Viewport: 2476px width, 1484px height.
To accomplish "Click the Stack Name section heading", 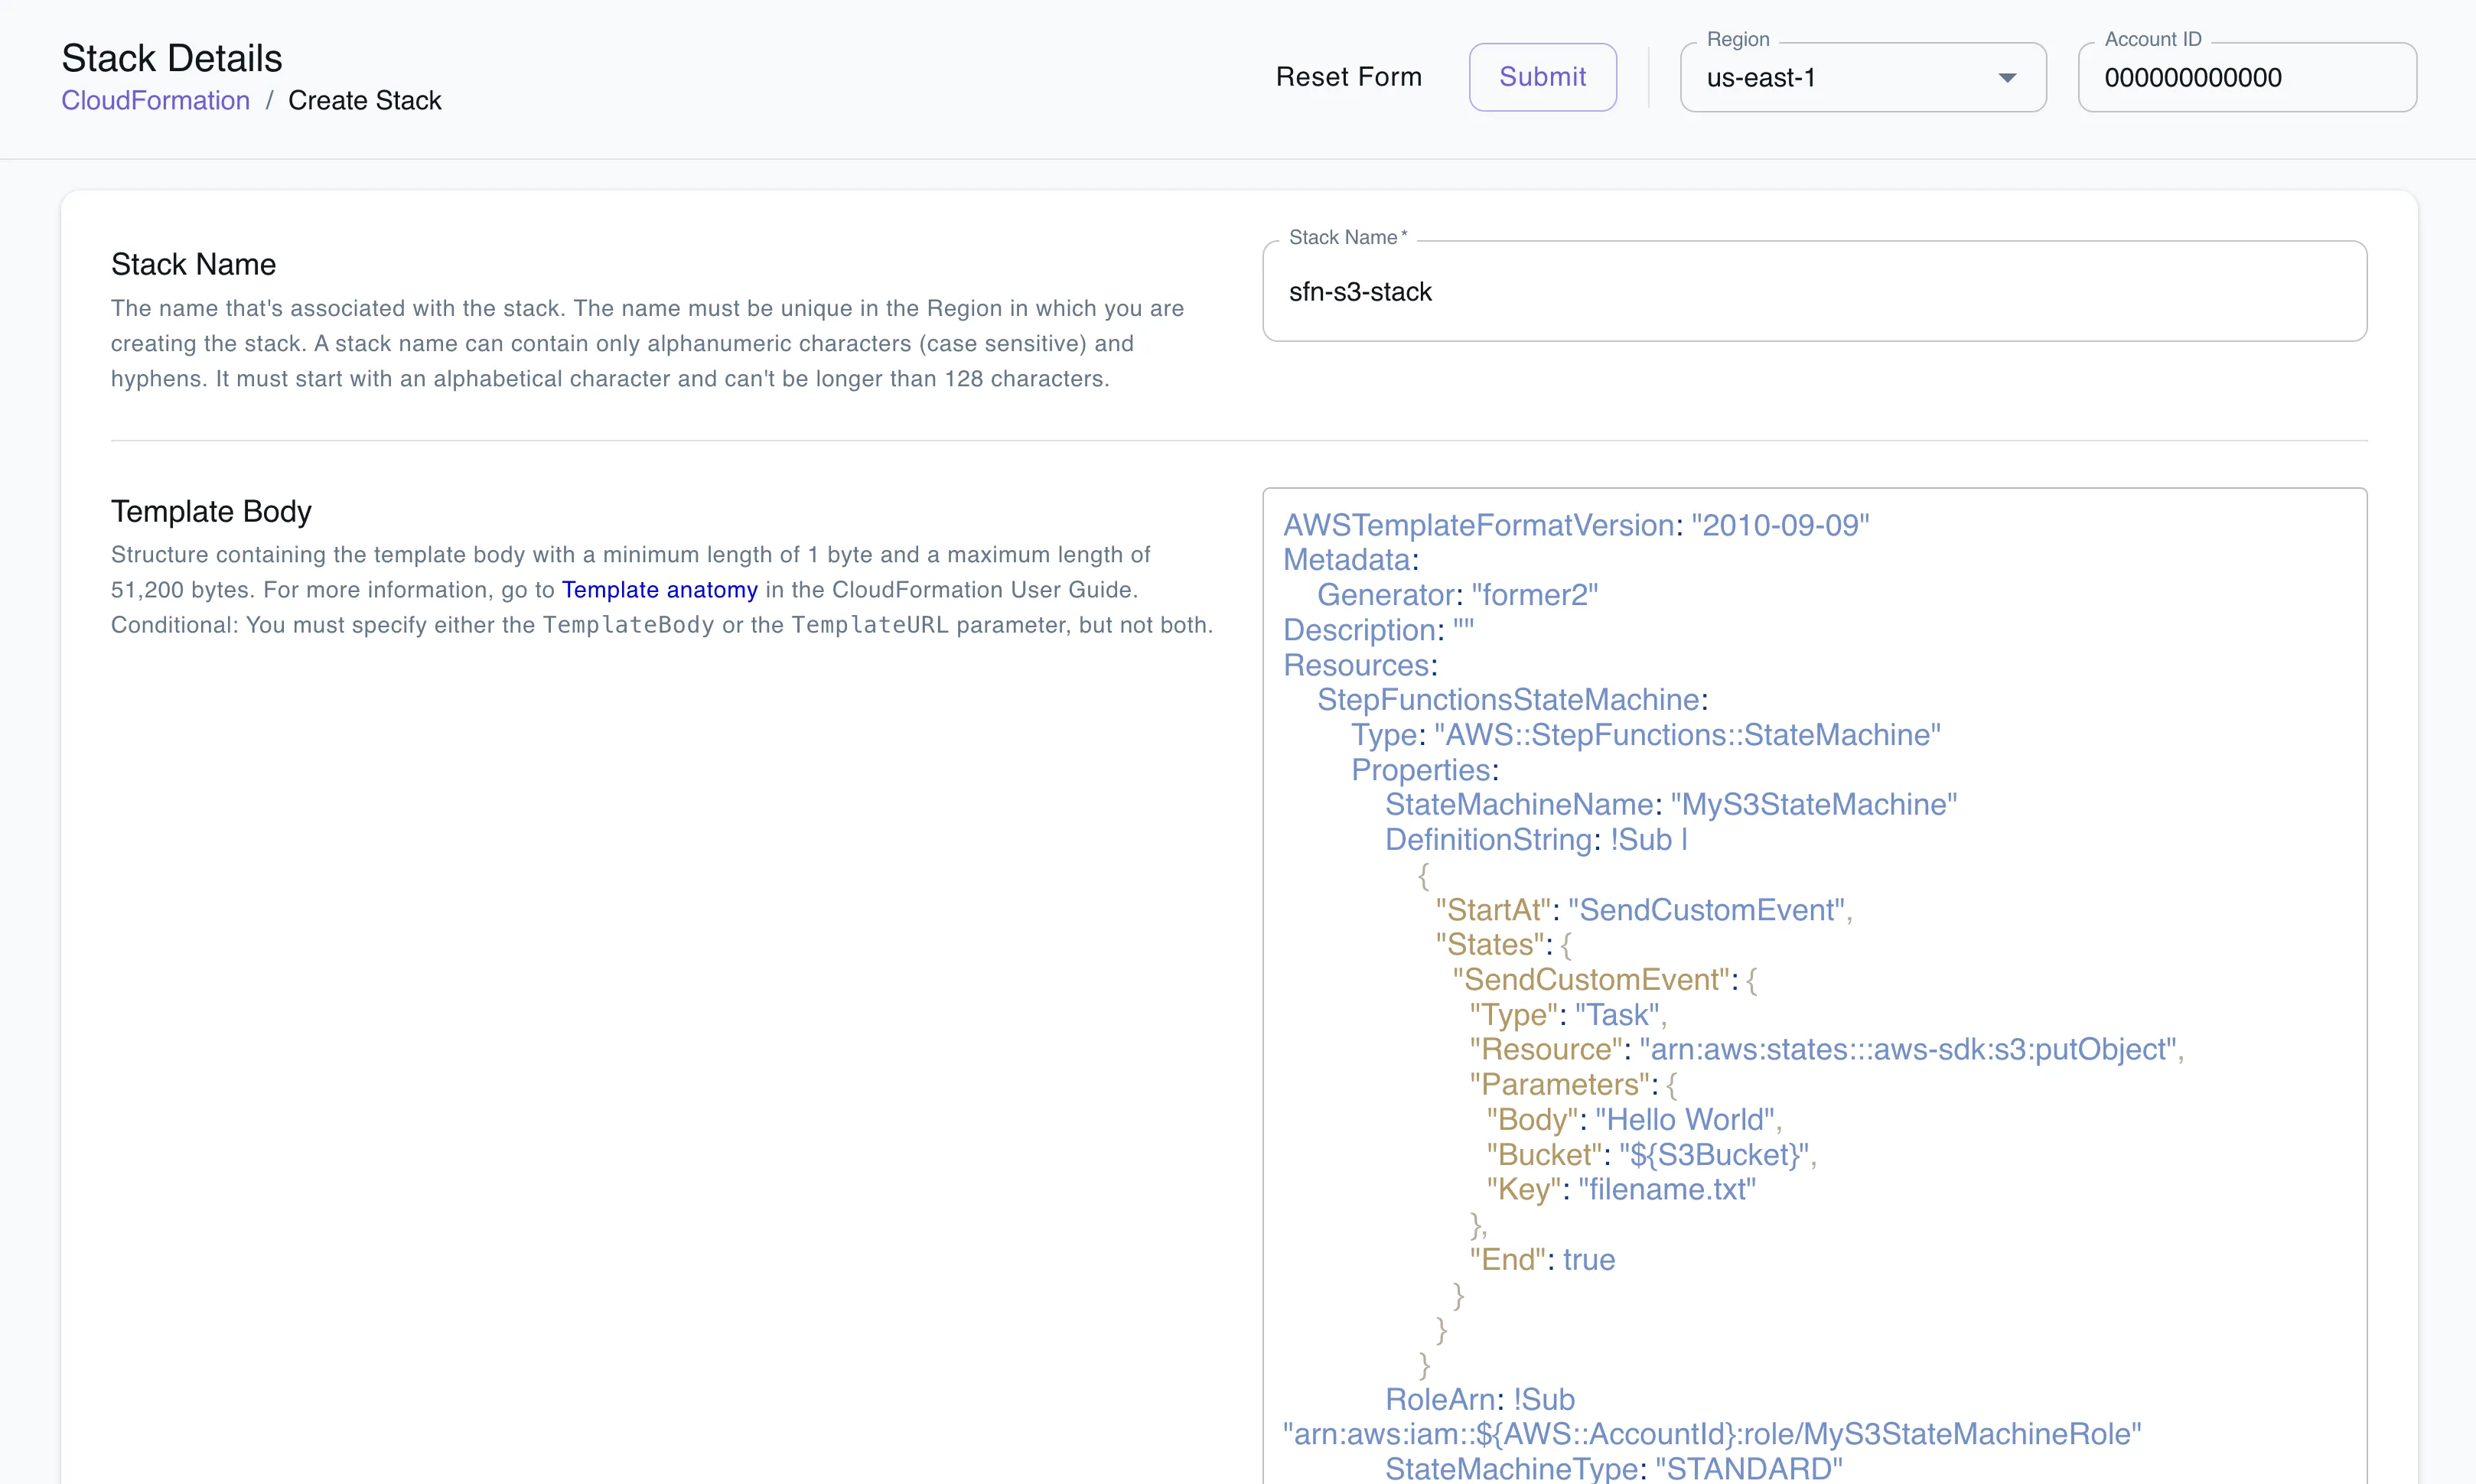I will click(193, 263).
